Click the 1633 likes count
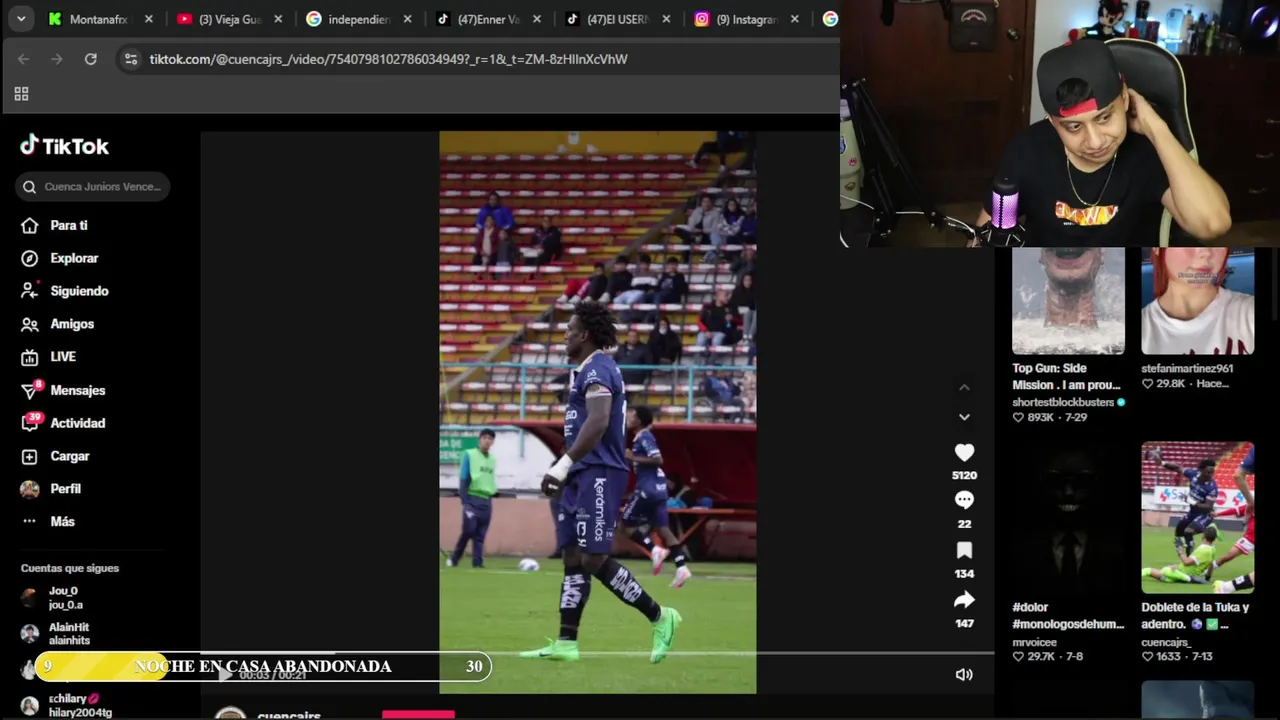Viewport: 1280px width, 720px height. (x=1168, y=656)
